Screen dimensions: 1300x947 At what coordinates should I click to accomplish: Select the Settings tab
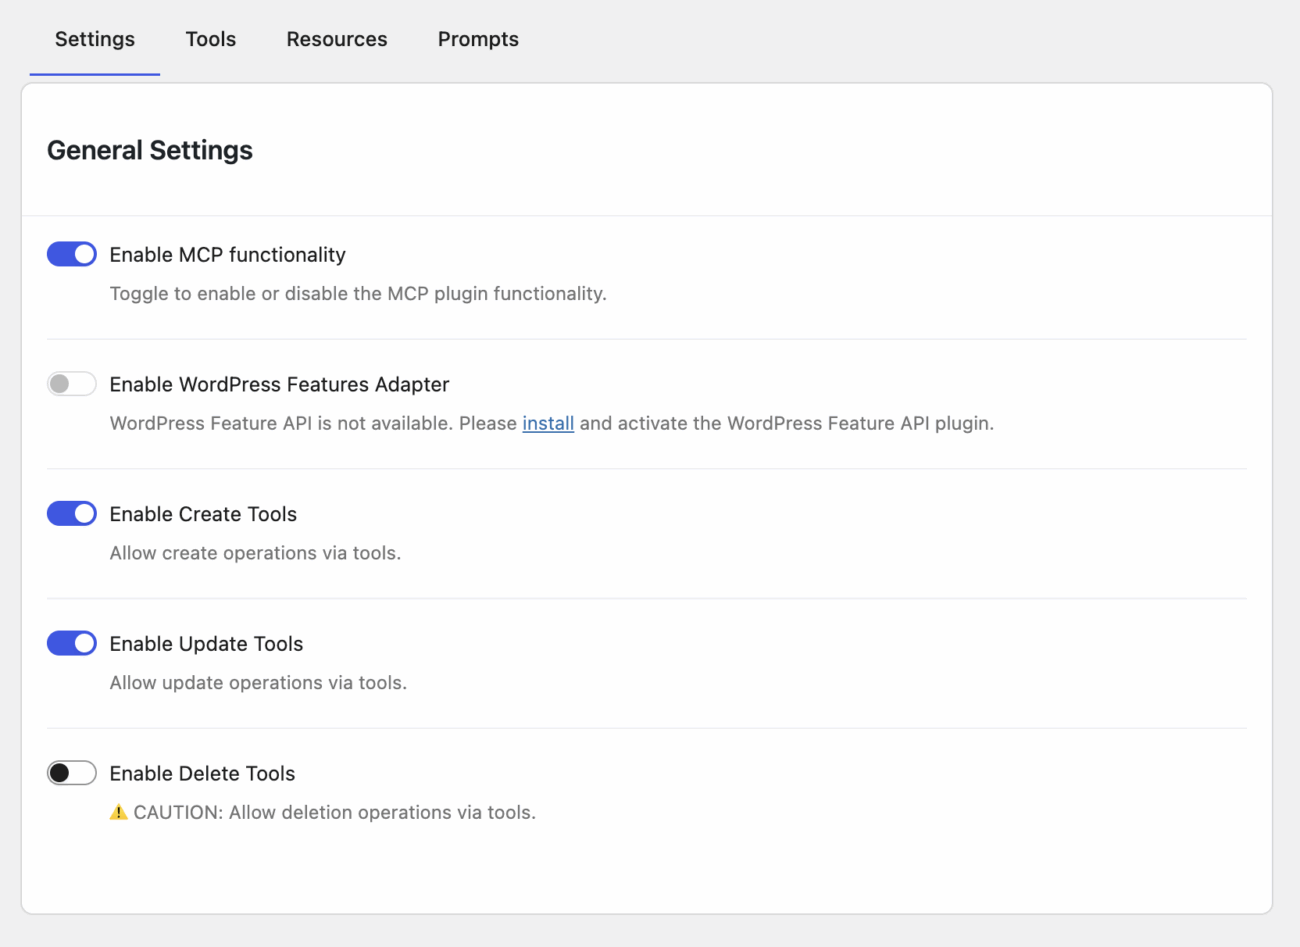[94, 39]
